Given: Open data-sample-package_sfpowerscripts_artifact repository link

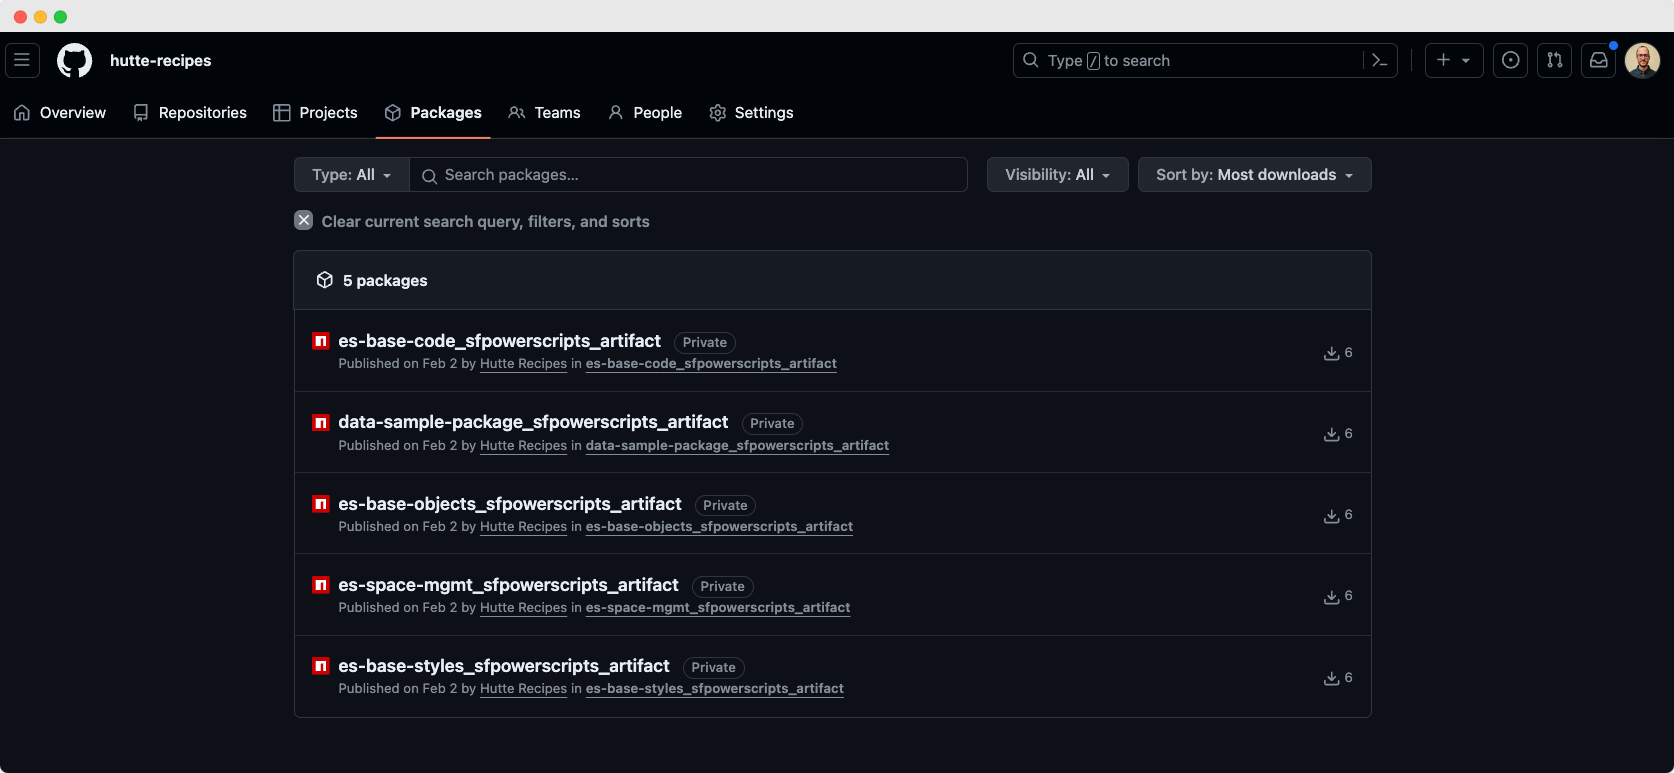Looking at the screenshot, I should 737,446.
